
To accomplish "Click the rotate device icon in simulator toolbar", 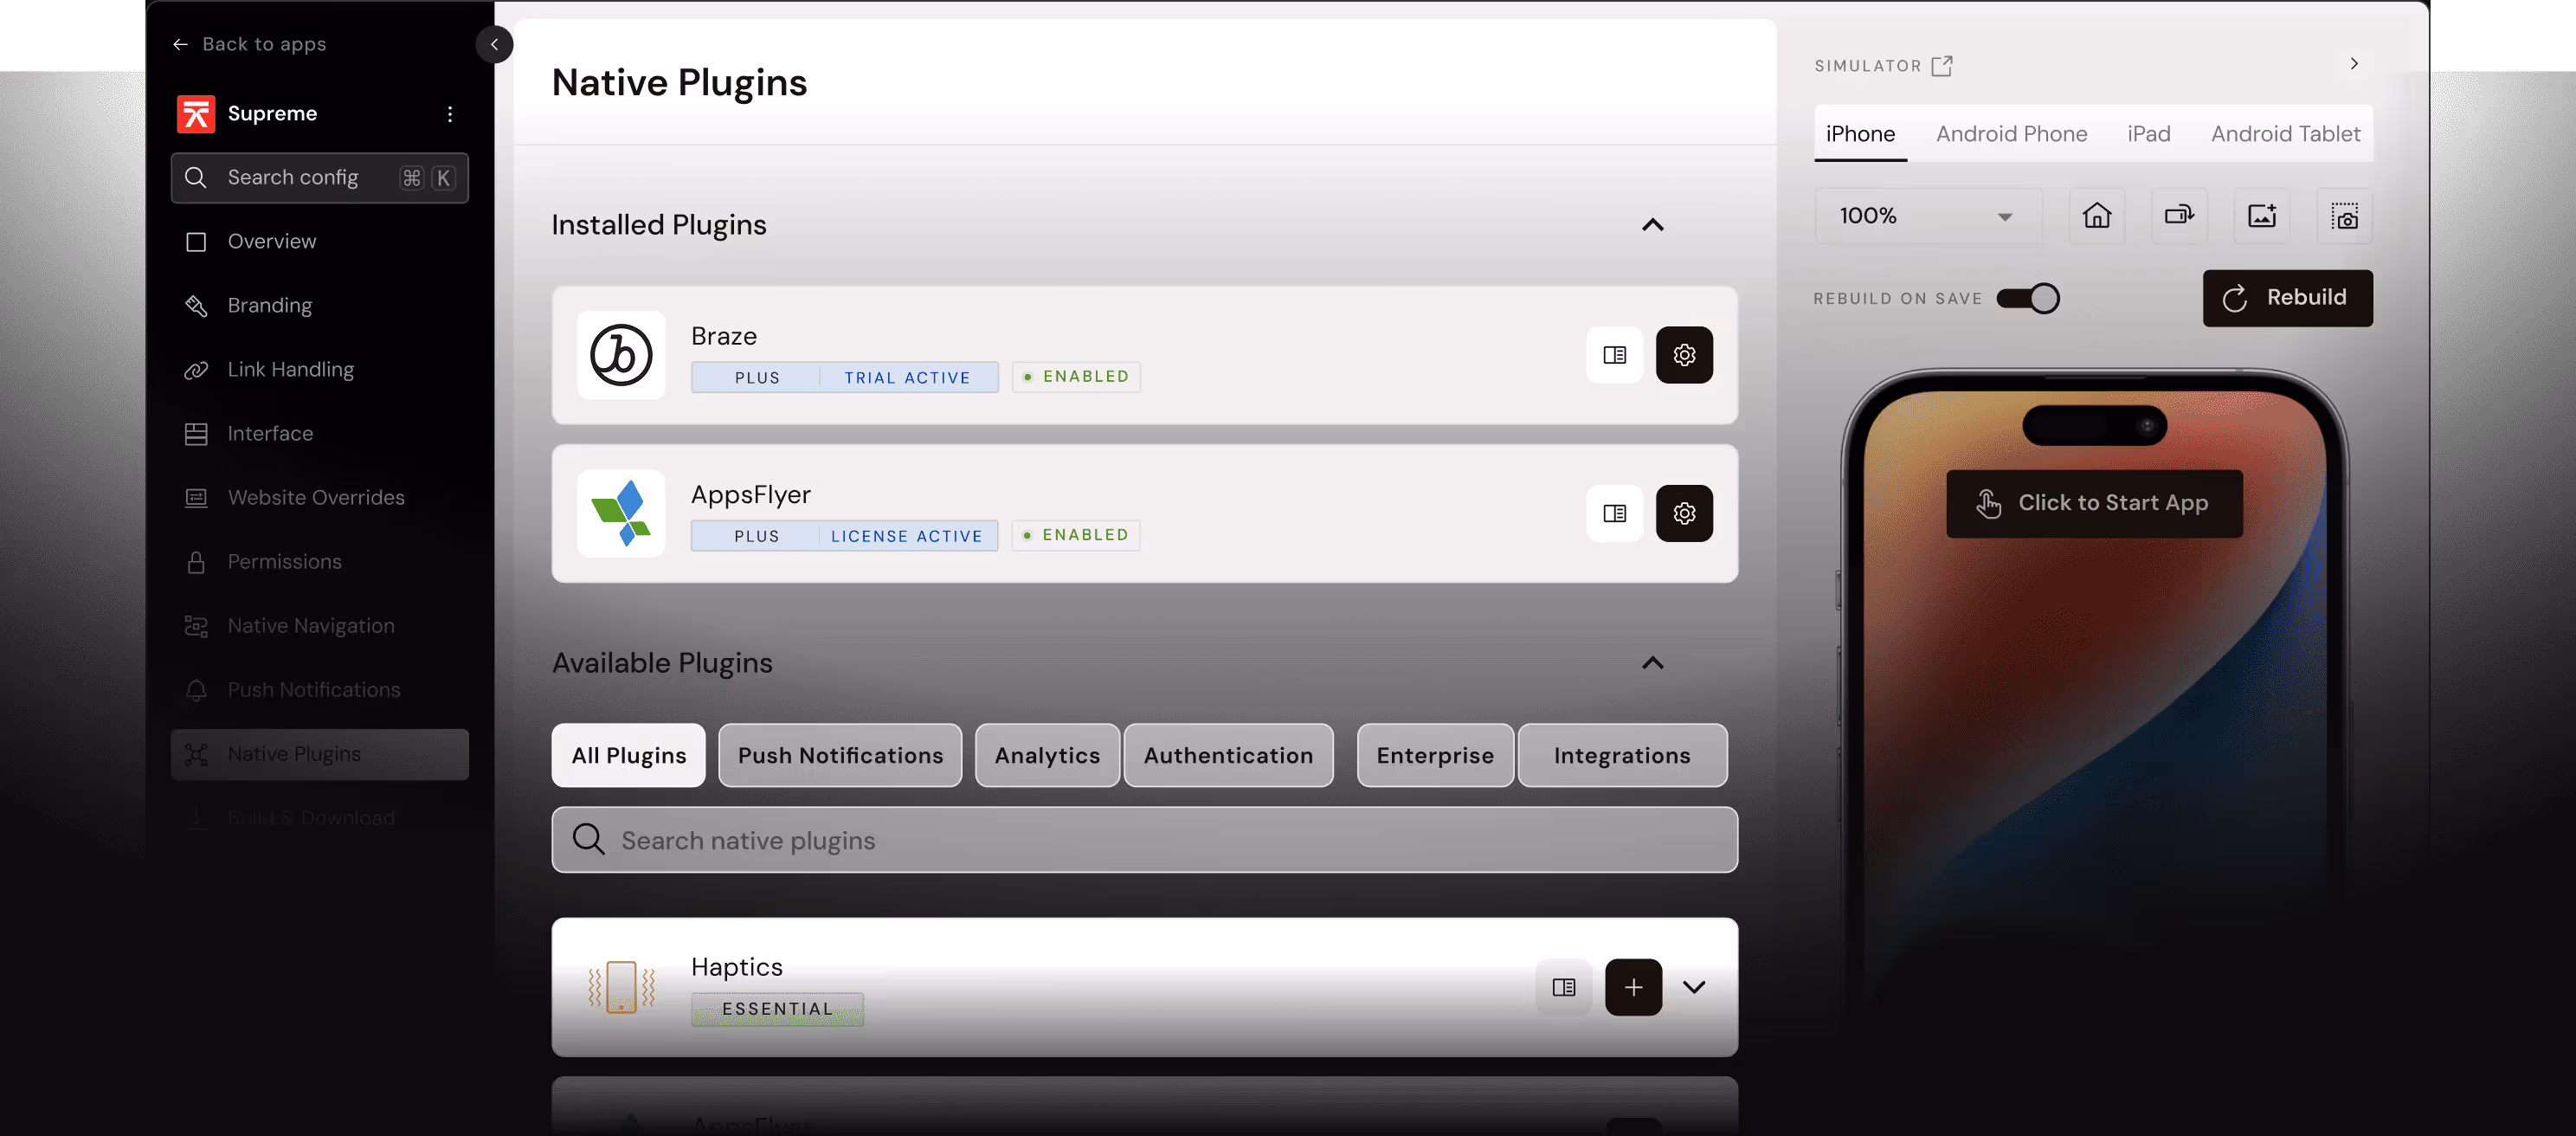I will pos(2179,215).
